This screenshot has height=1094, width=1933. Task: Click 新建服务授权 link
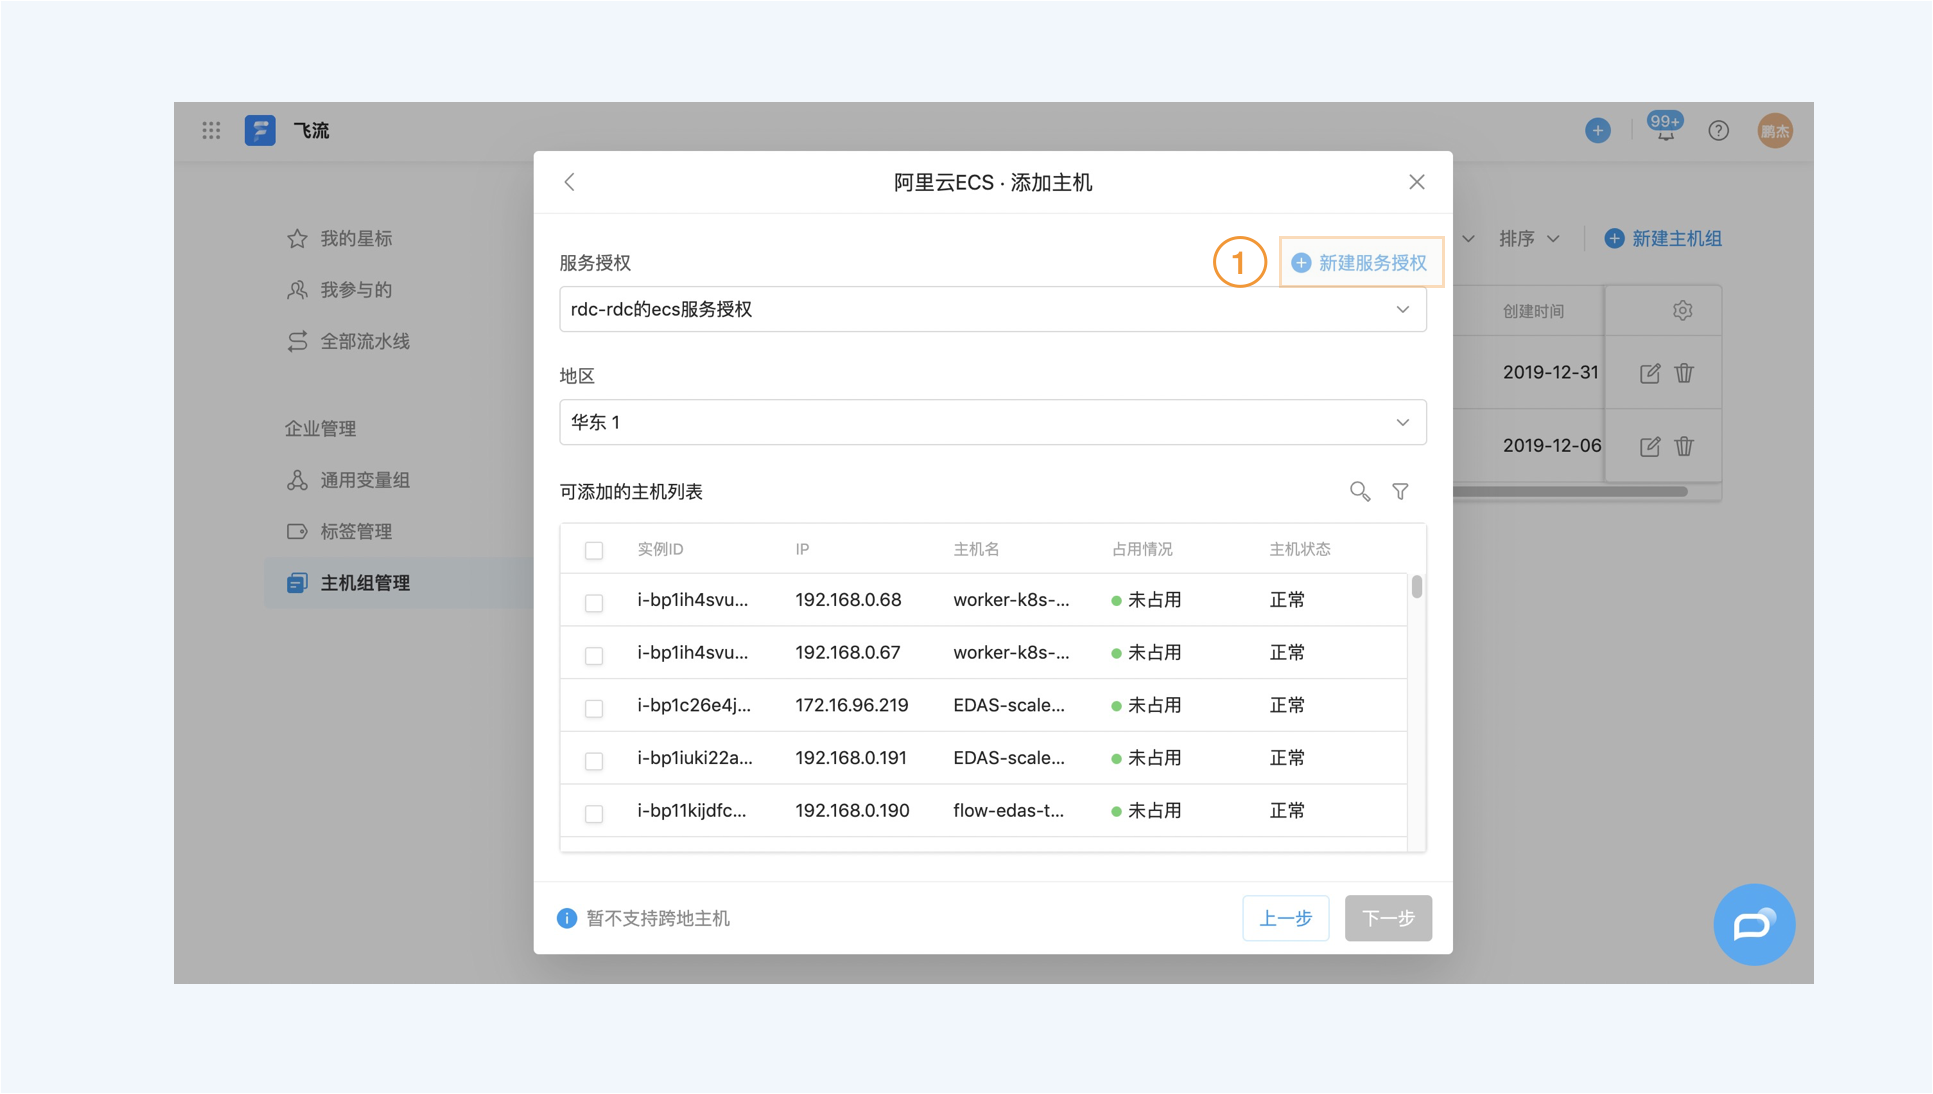(1360, 262)
